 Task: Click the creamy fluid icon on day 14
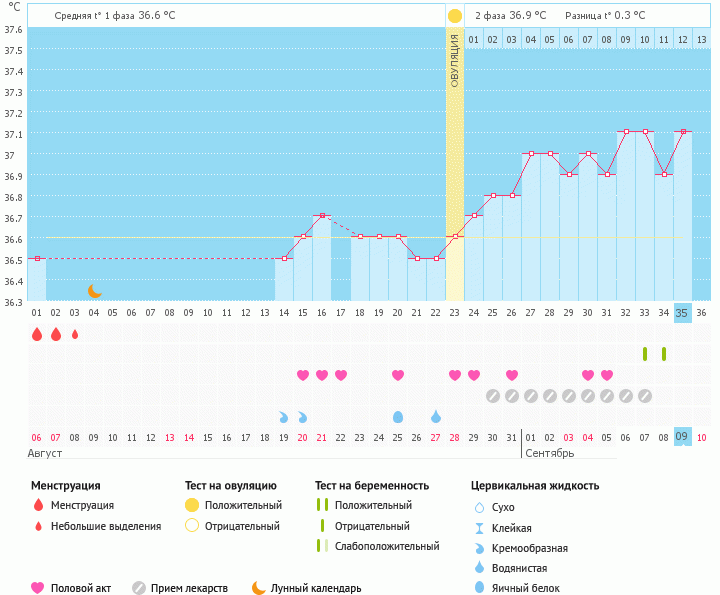(x=284, y=416)
